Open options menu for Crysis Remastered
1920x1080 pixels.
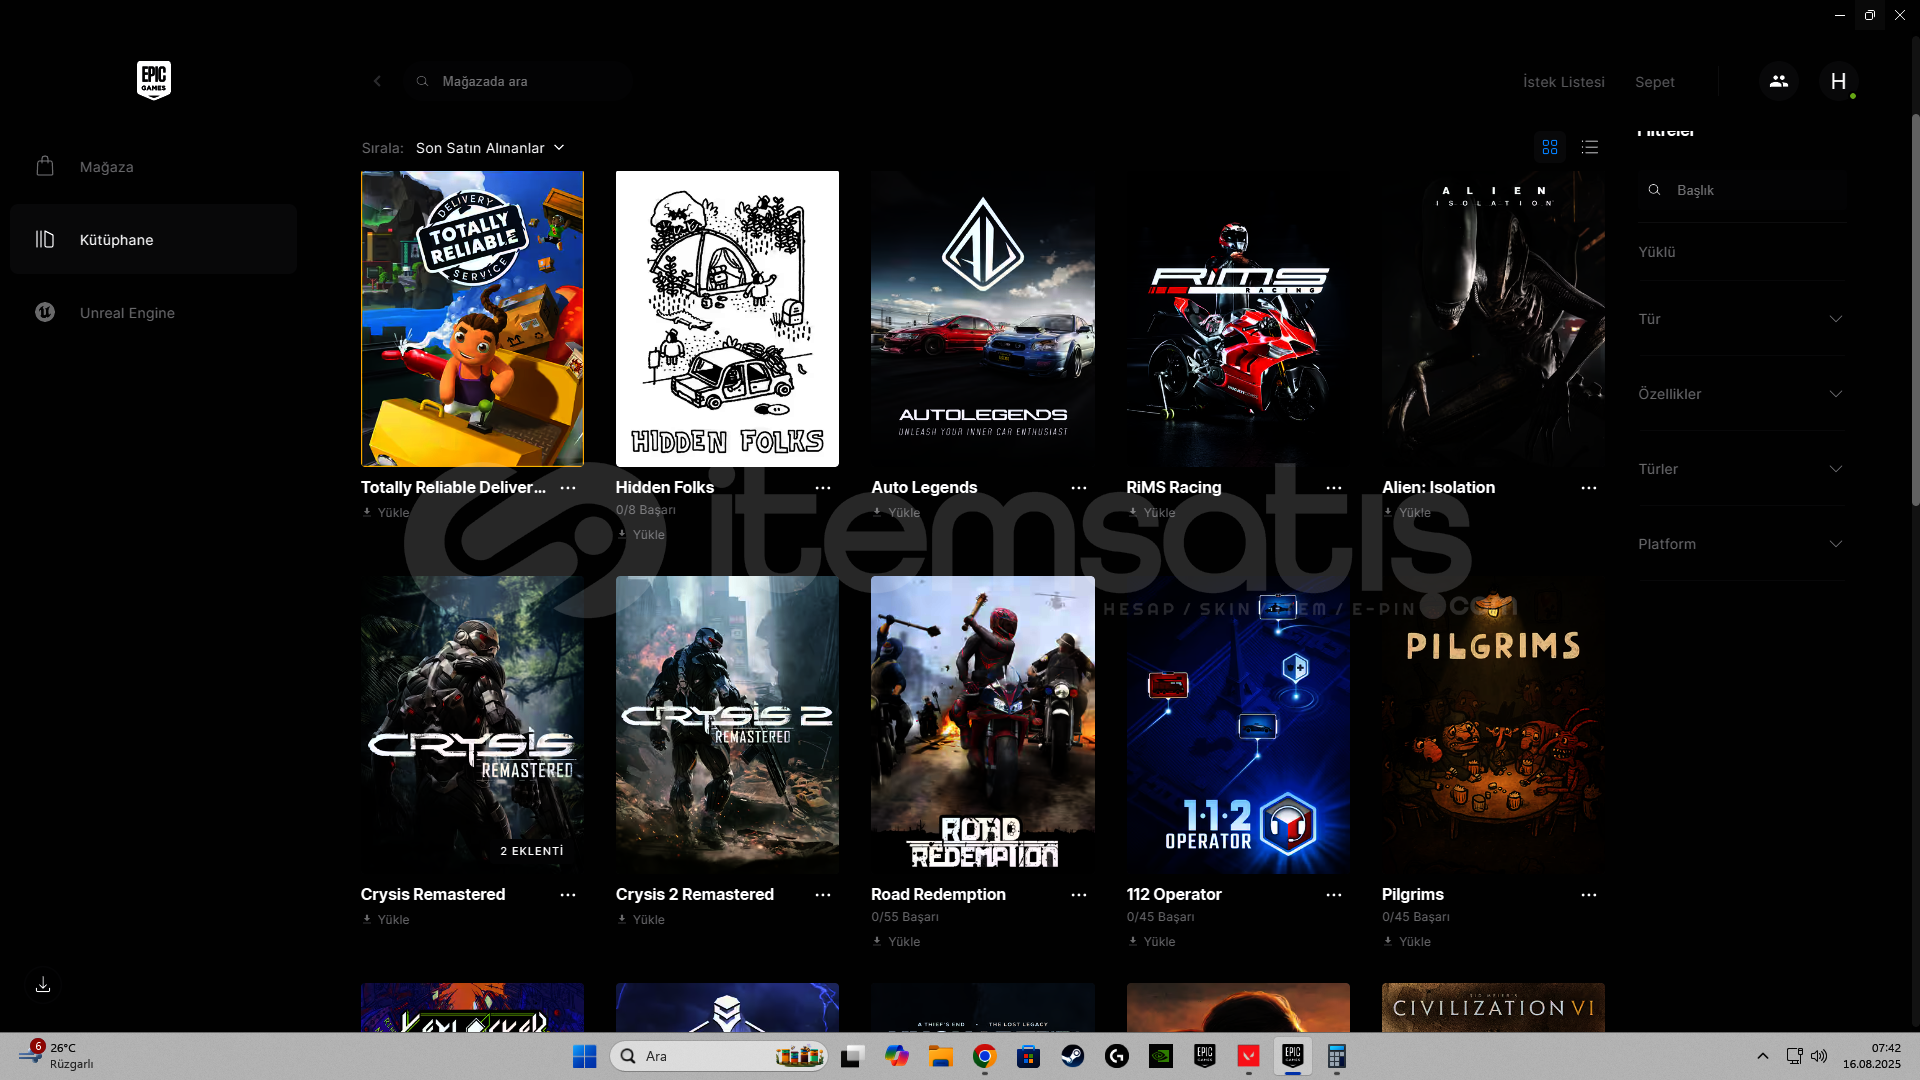click(x=568, y=894)
